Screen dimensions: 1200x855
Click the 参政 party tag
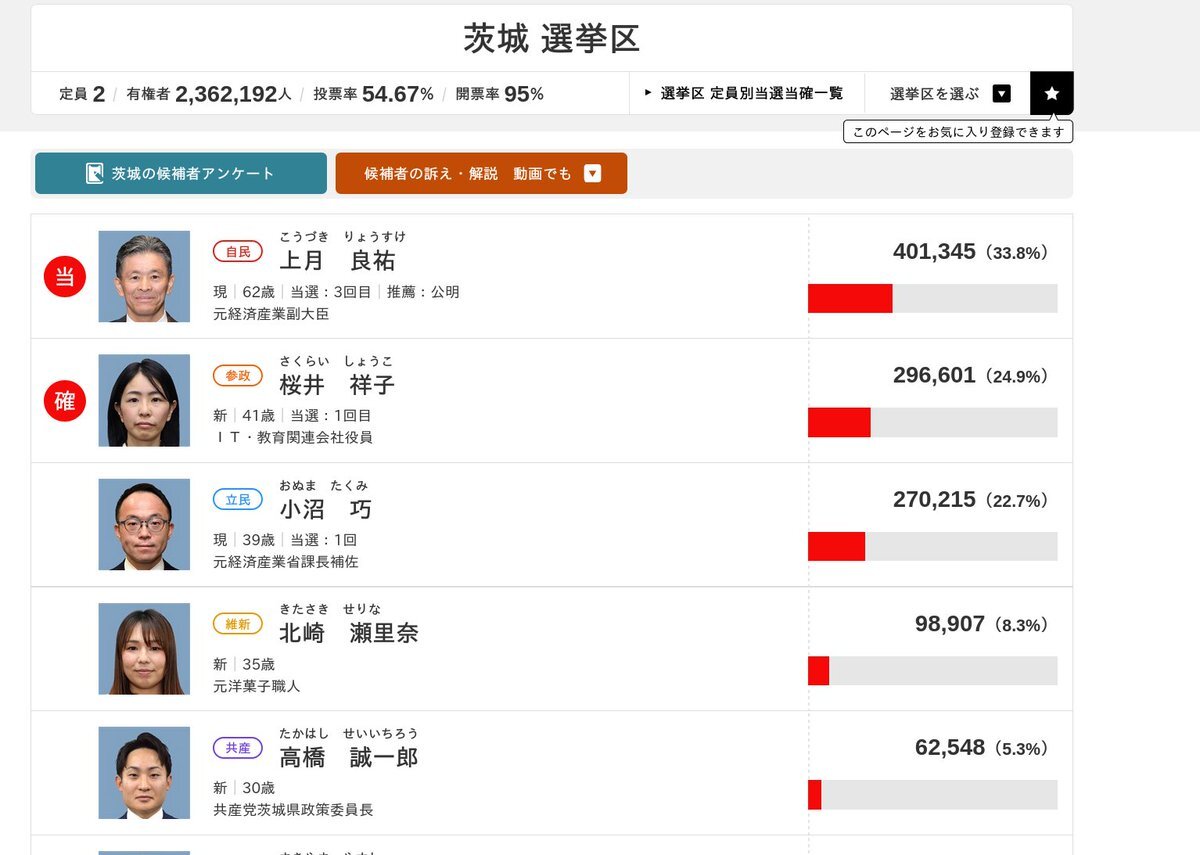pos(238,376)
